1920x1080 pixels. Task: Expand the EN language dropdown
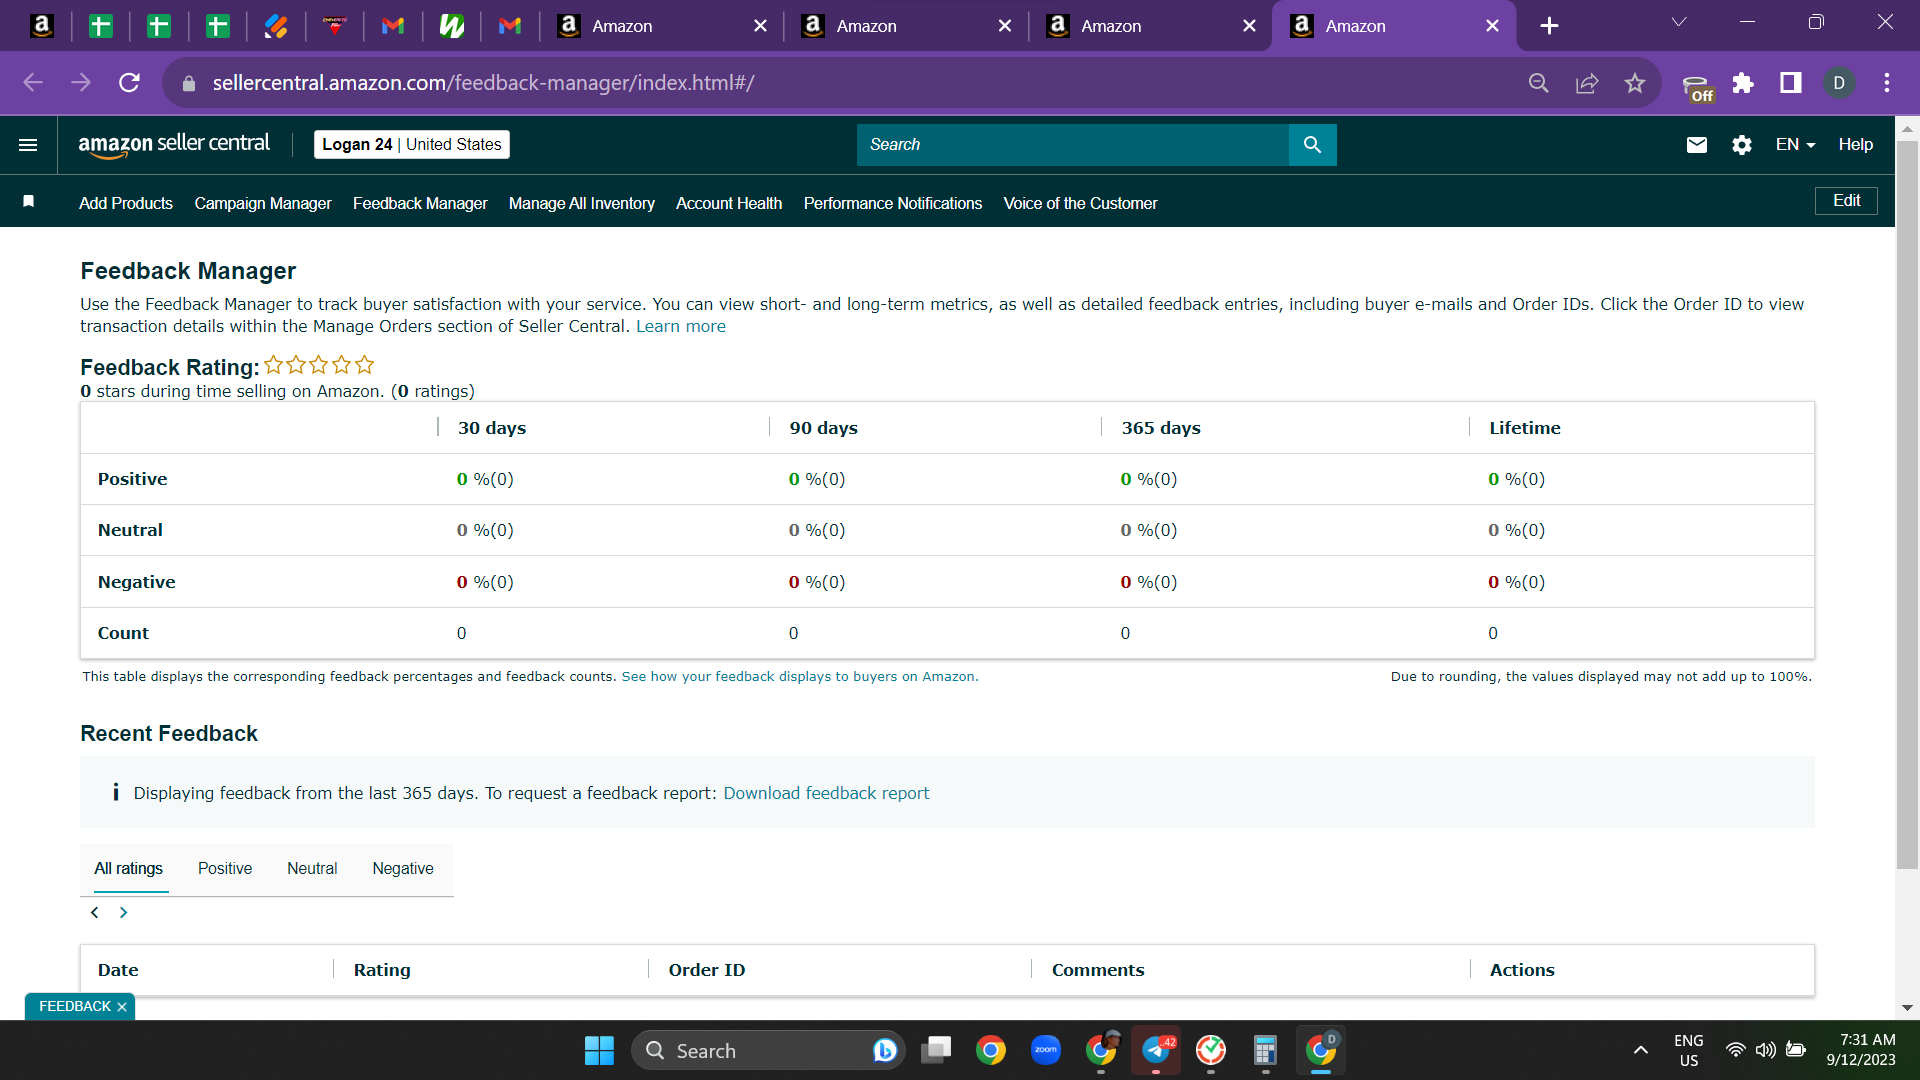[1795, 145]
